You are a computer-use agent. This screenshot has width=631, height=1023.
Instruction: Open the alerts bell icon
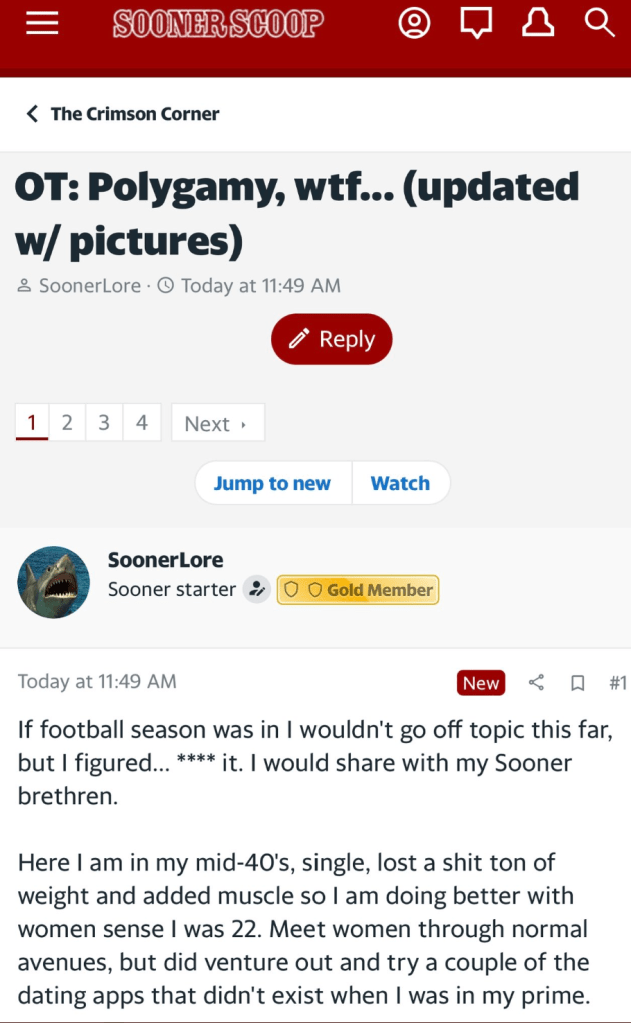[538, 23]
